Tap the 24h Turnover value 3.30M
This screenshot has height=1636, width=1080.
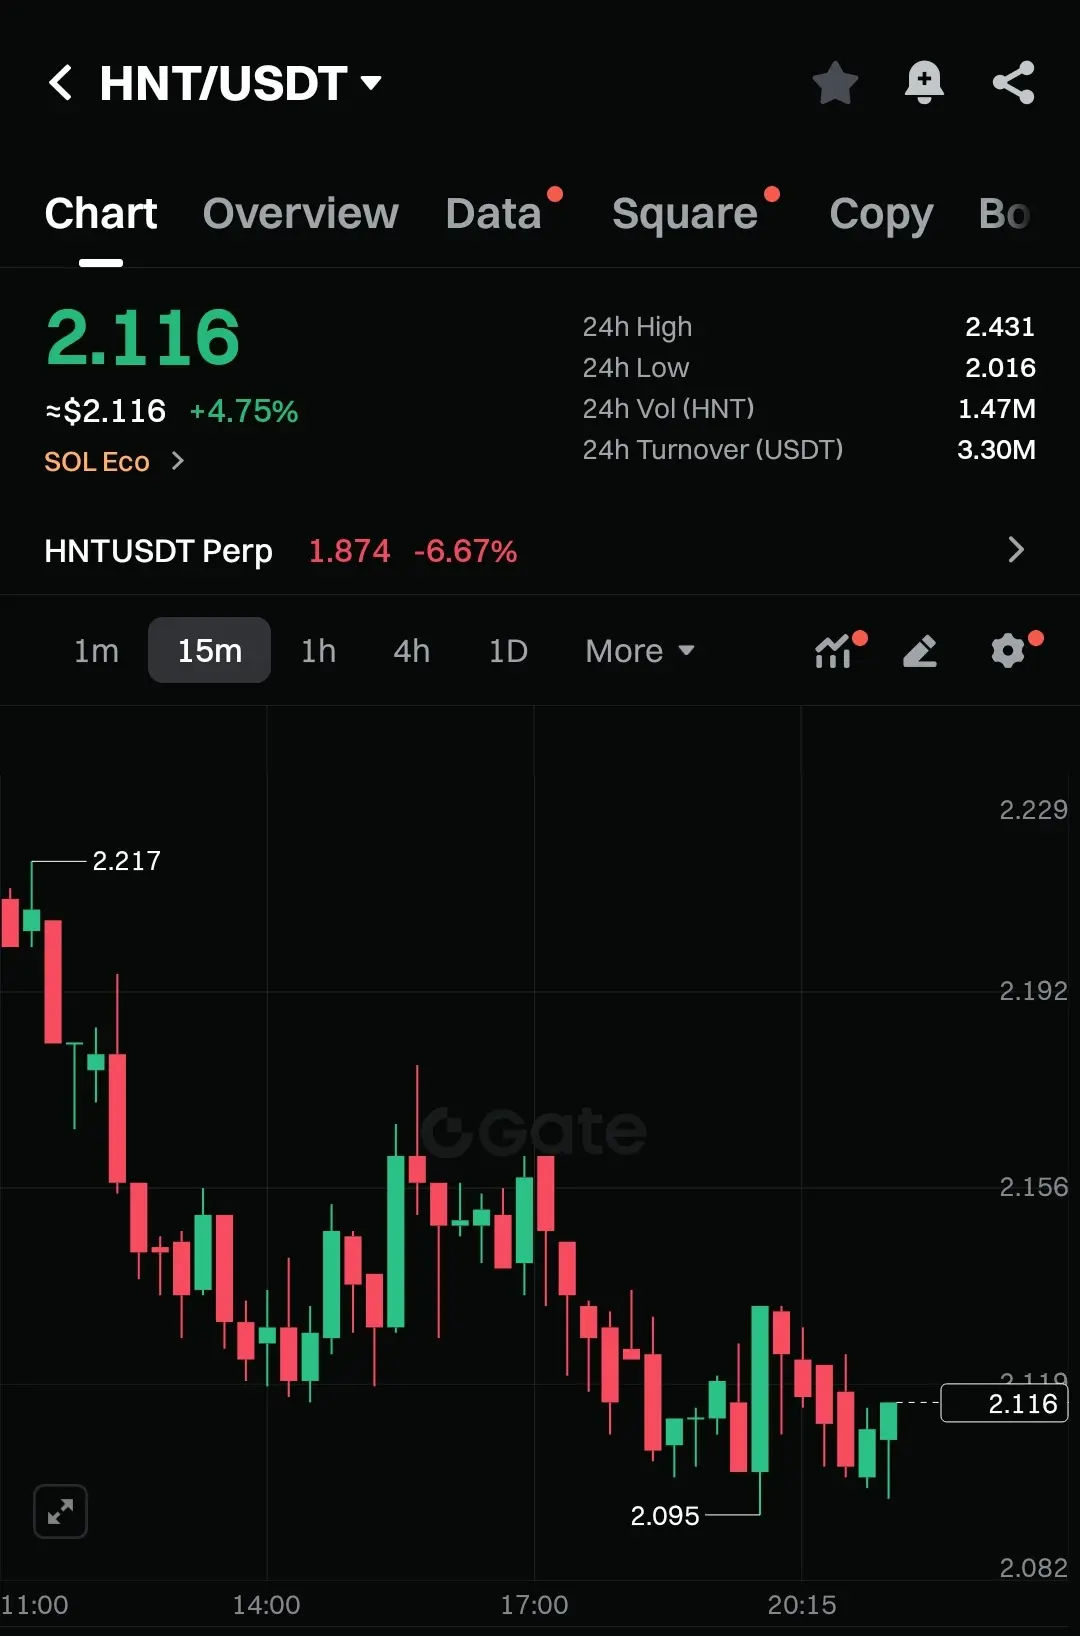click(996, 450)
